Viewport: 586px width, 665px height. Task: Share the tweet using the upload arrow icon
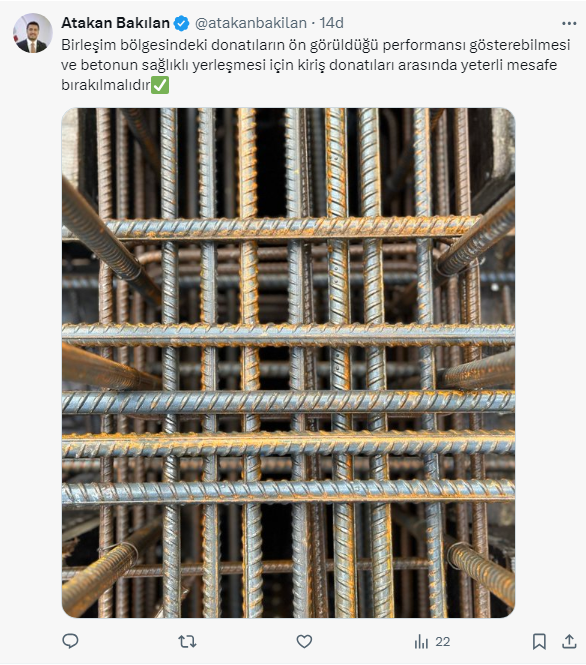(569, 641)
